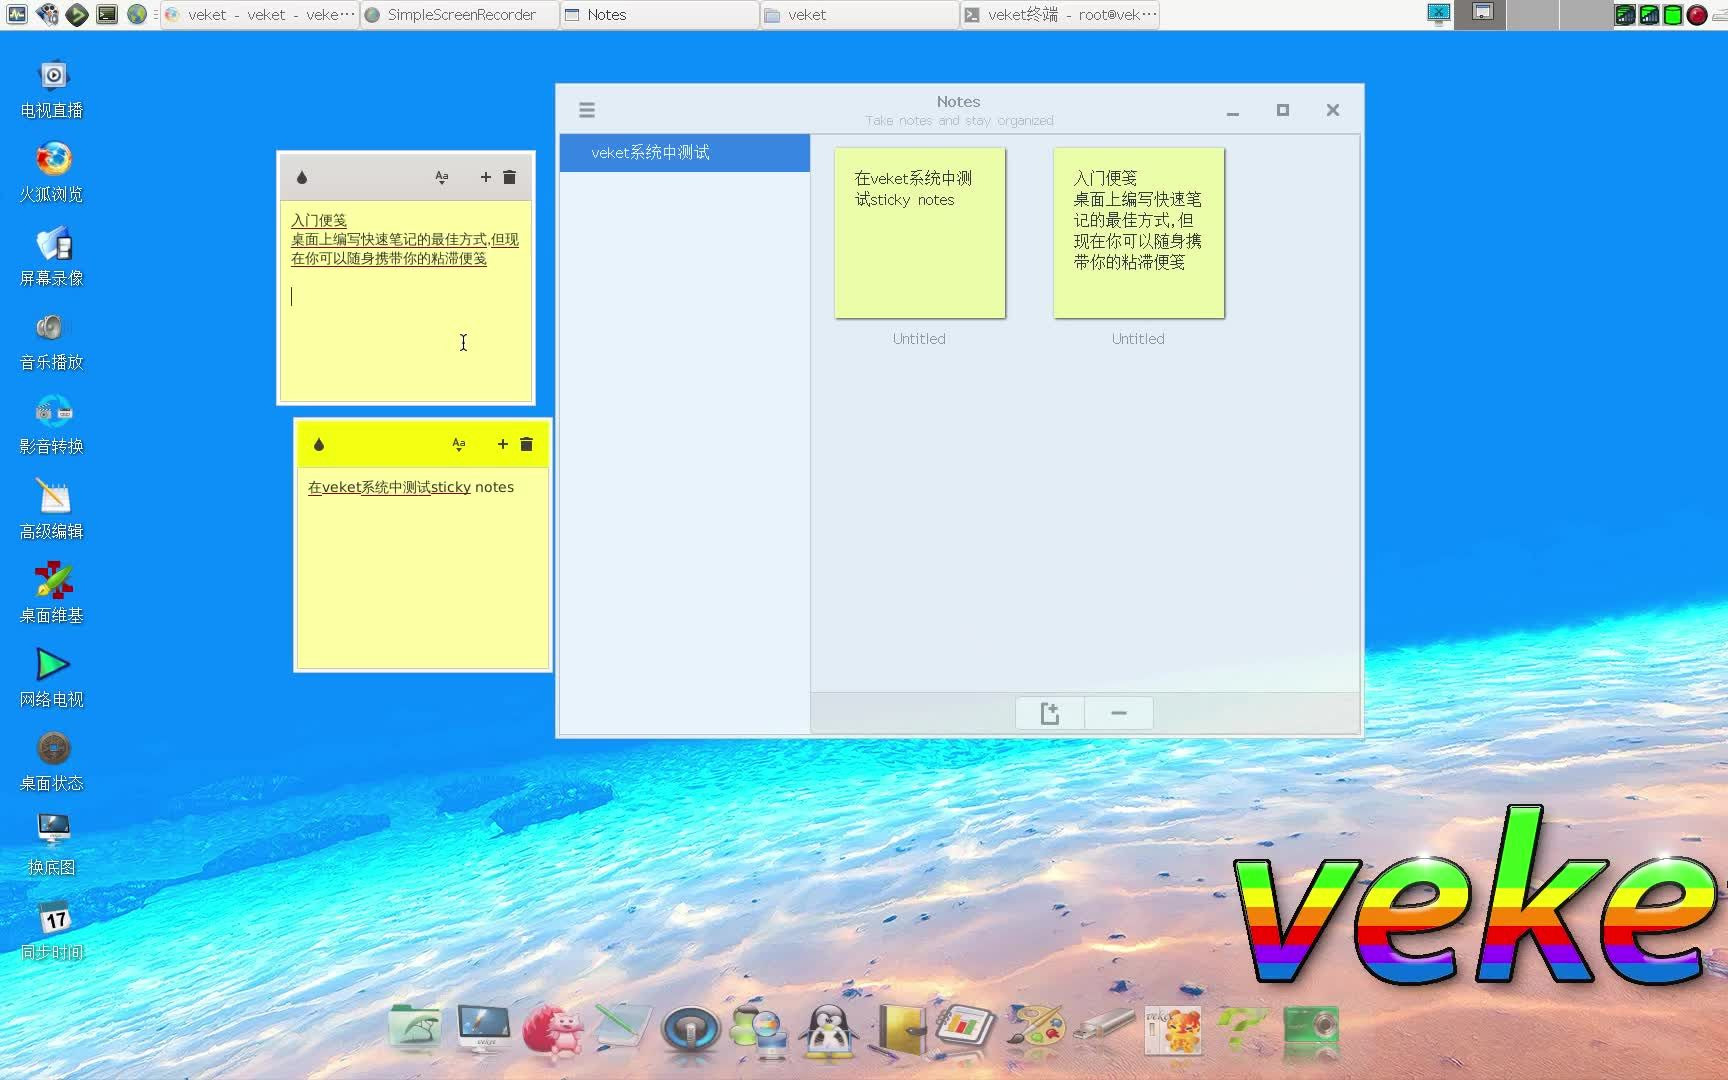Select the first workspace in pager
The image size is (1728, 1080).
point(1480,15)
